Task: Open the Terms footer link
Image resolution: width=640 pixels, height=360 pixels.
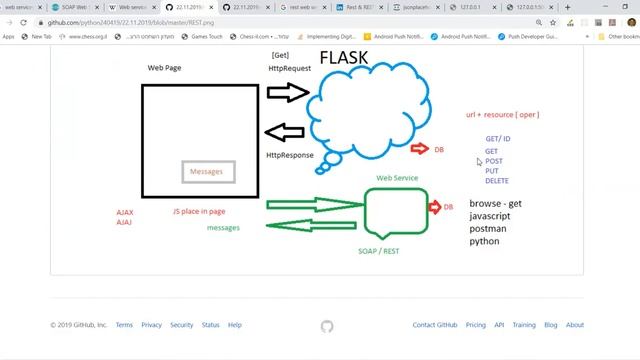Action: pyautogui.click(x=124, y=325)
